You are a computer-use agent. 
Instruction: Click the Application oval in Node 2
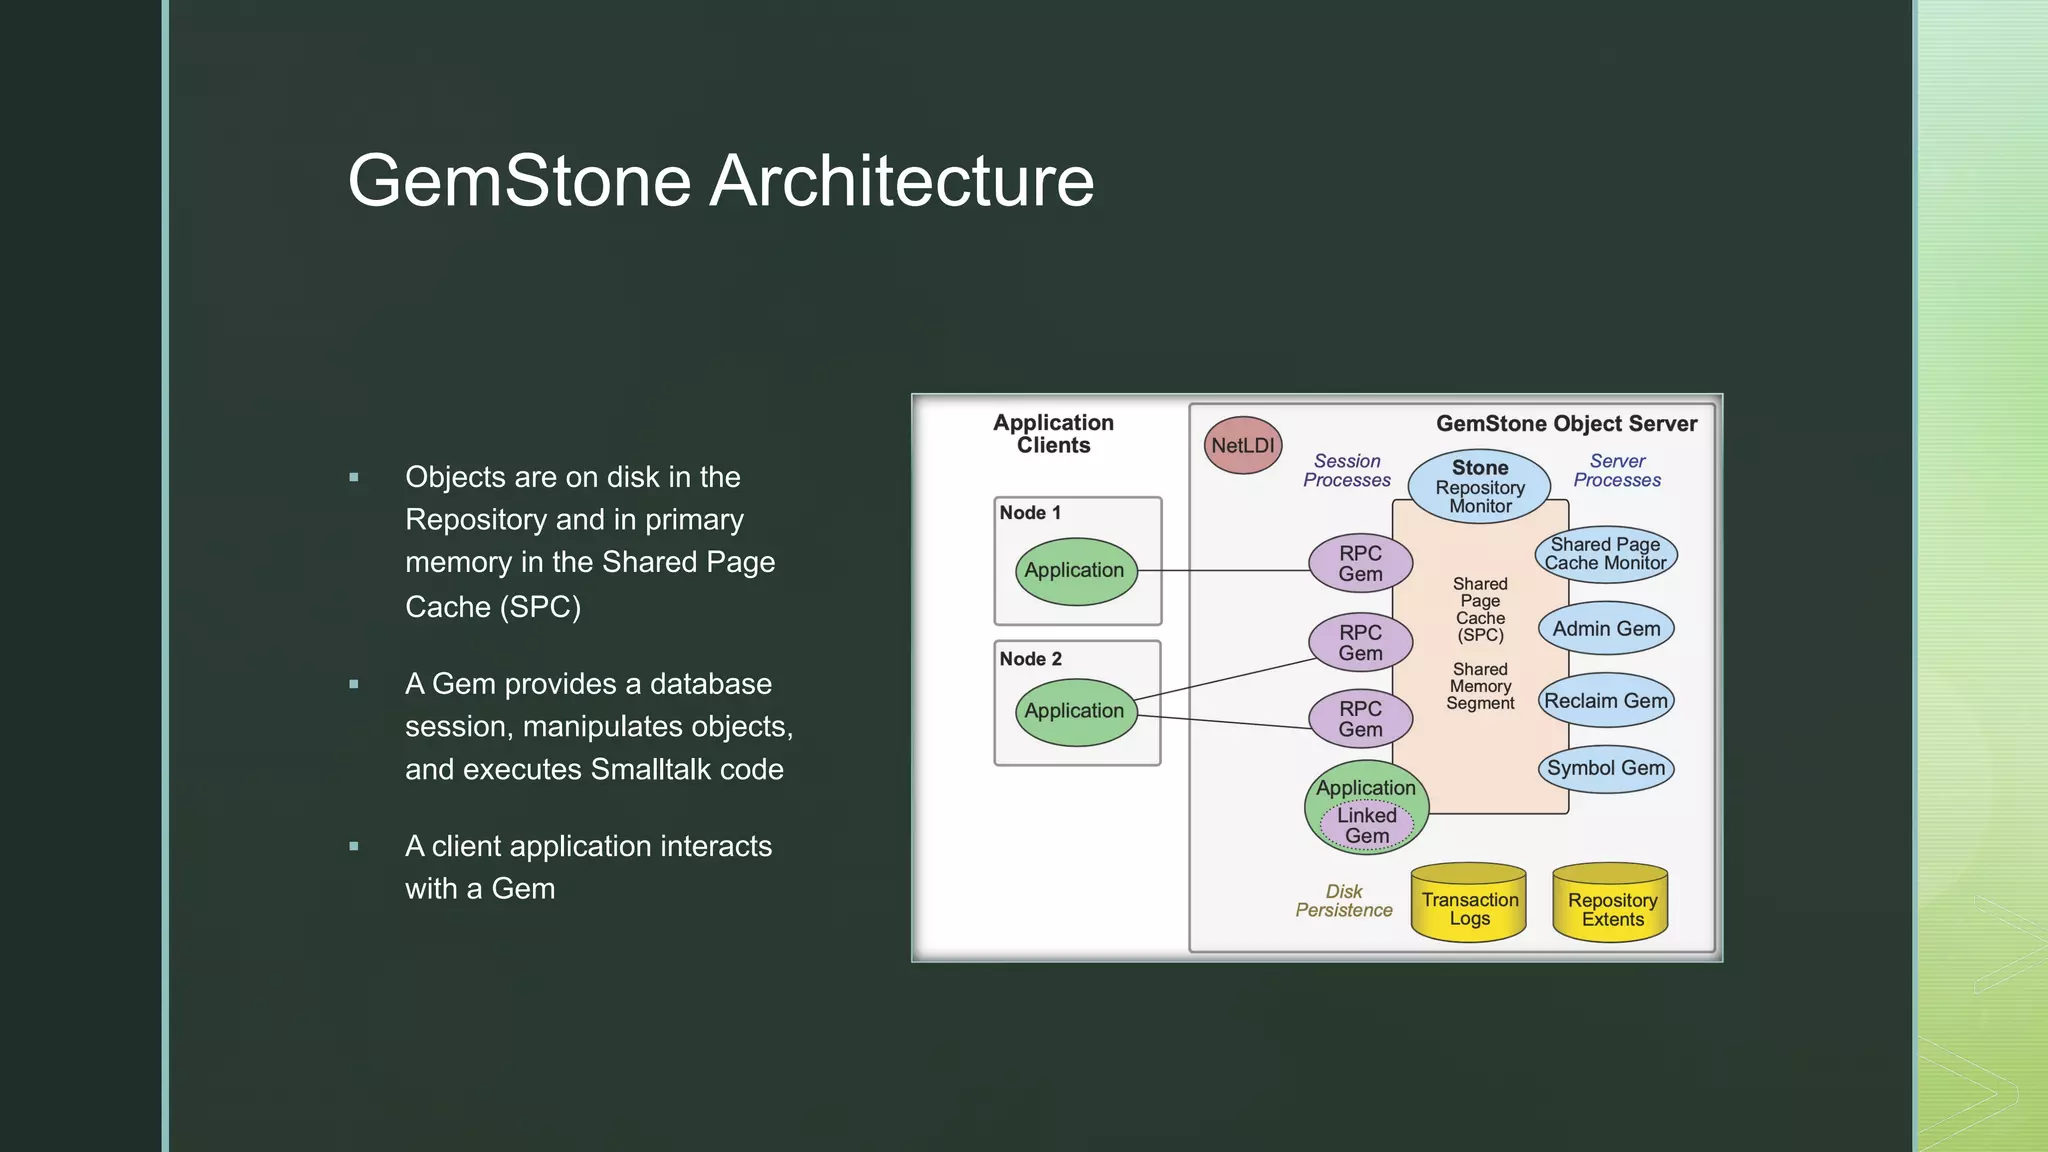click(x=1075, y=712)
